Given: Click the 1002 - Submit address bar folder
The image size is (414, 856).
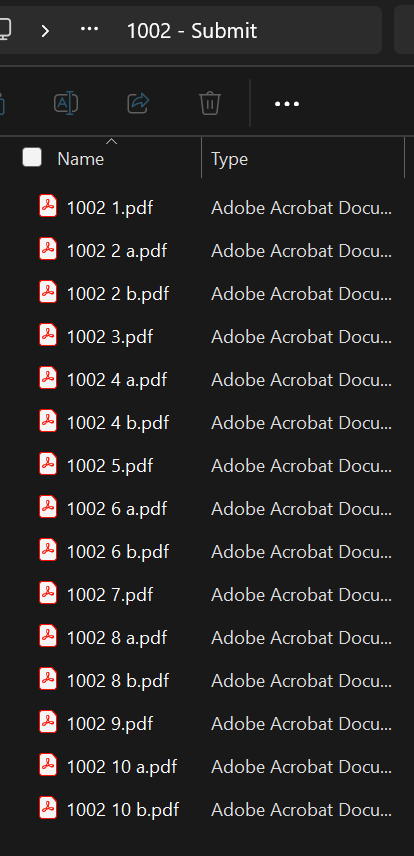Looking at the screenshot, I should (x=192, y=31).
